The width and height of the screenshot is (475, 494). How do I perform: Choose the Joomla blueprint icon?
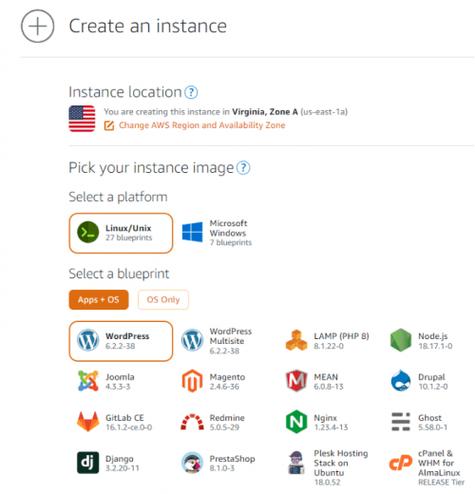click(x=88, y=381)
